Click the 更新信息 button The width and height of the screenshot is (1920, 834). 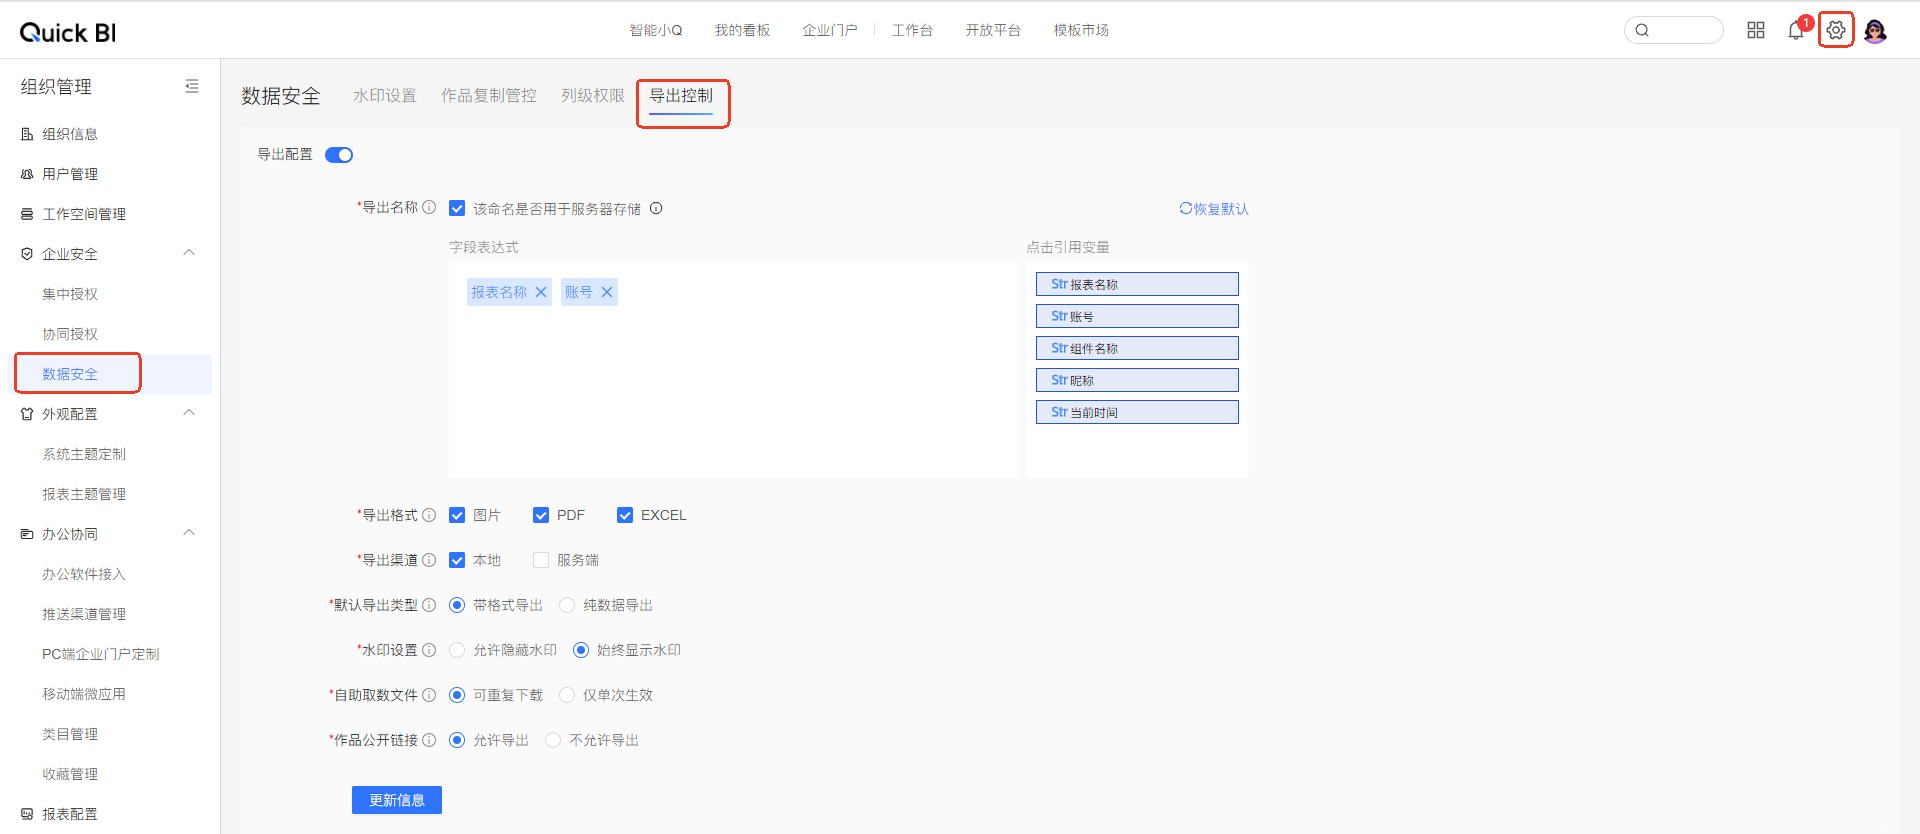tap(397, 800)
